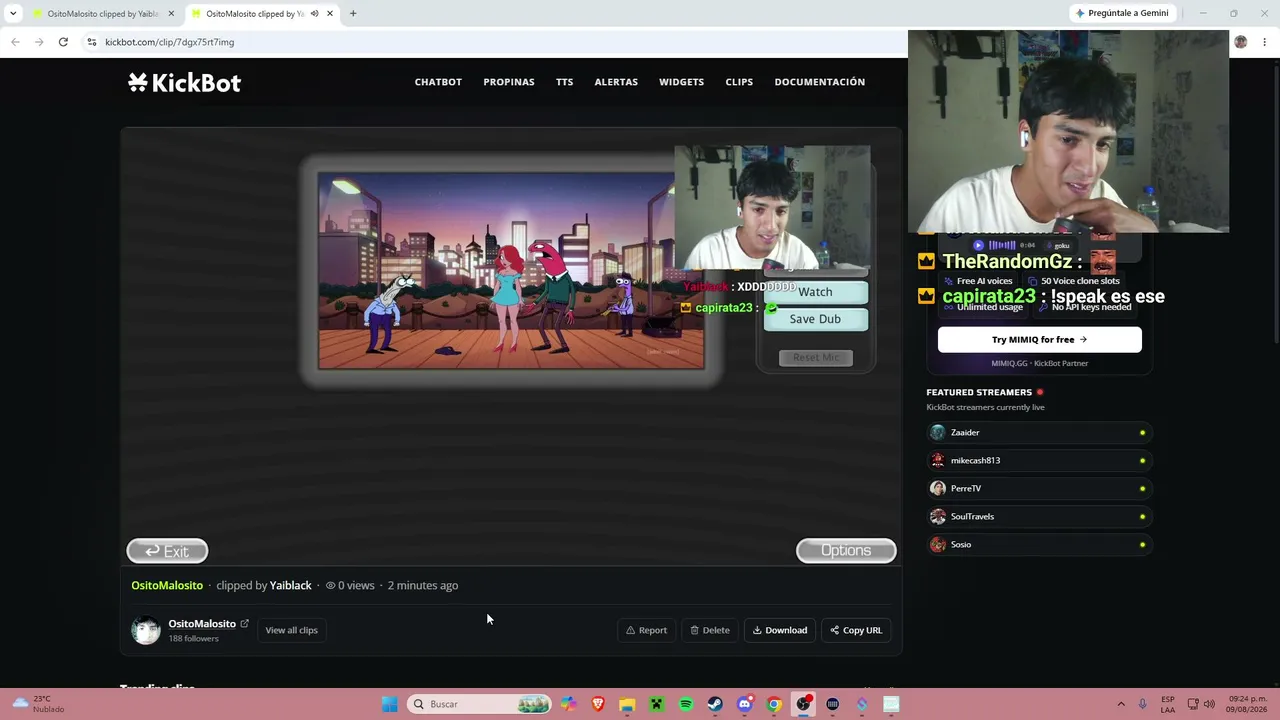Click Sosio's avatar icon
Viewport: 1280px width, 720px height.
(x=937, y=544)
